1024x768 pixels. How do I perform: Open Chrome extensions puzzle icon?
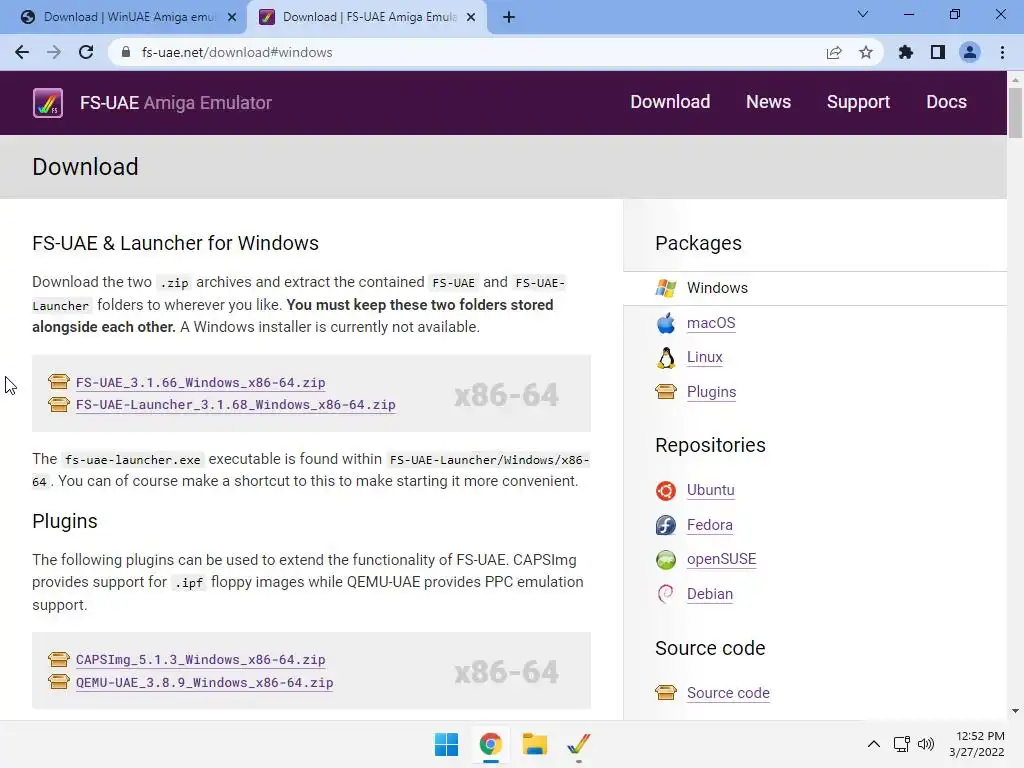(906, 52)
